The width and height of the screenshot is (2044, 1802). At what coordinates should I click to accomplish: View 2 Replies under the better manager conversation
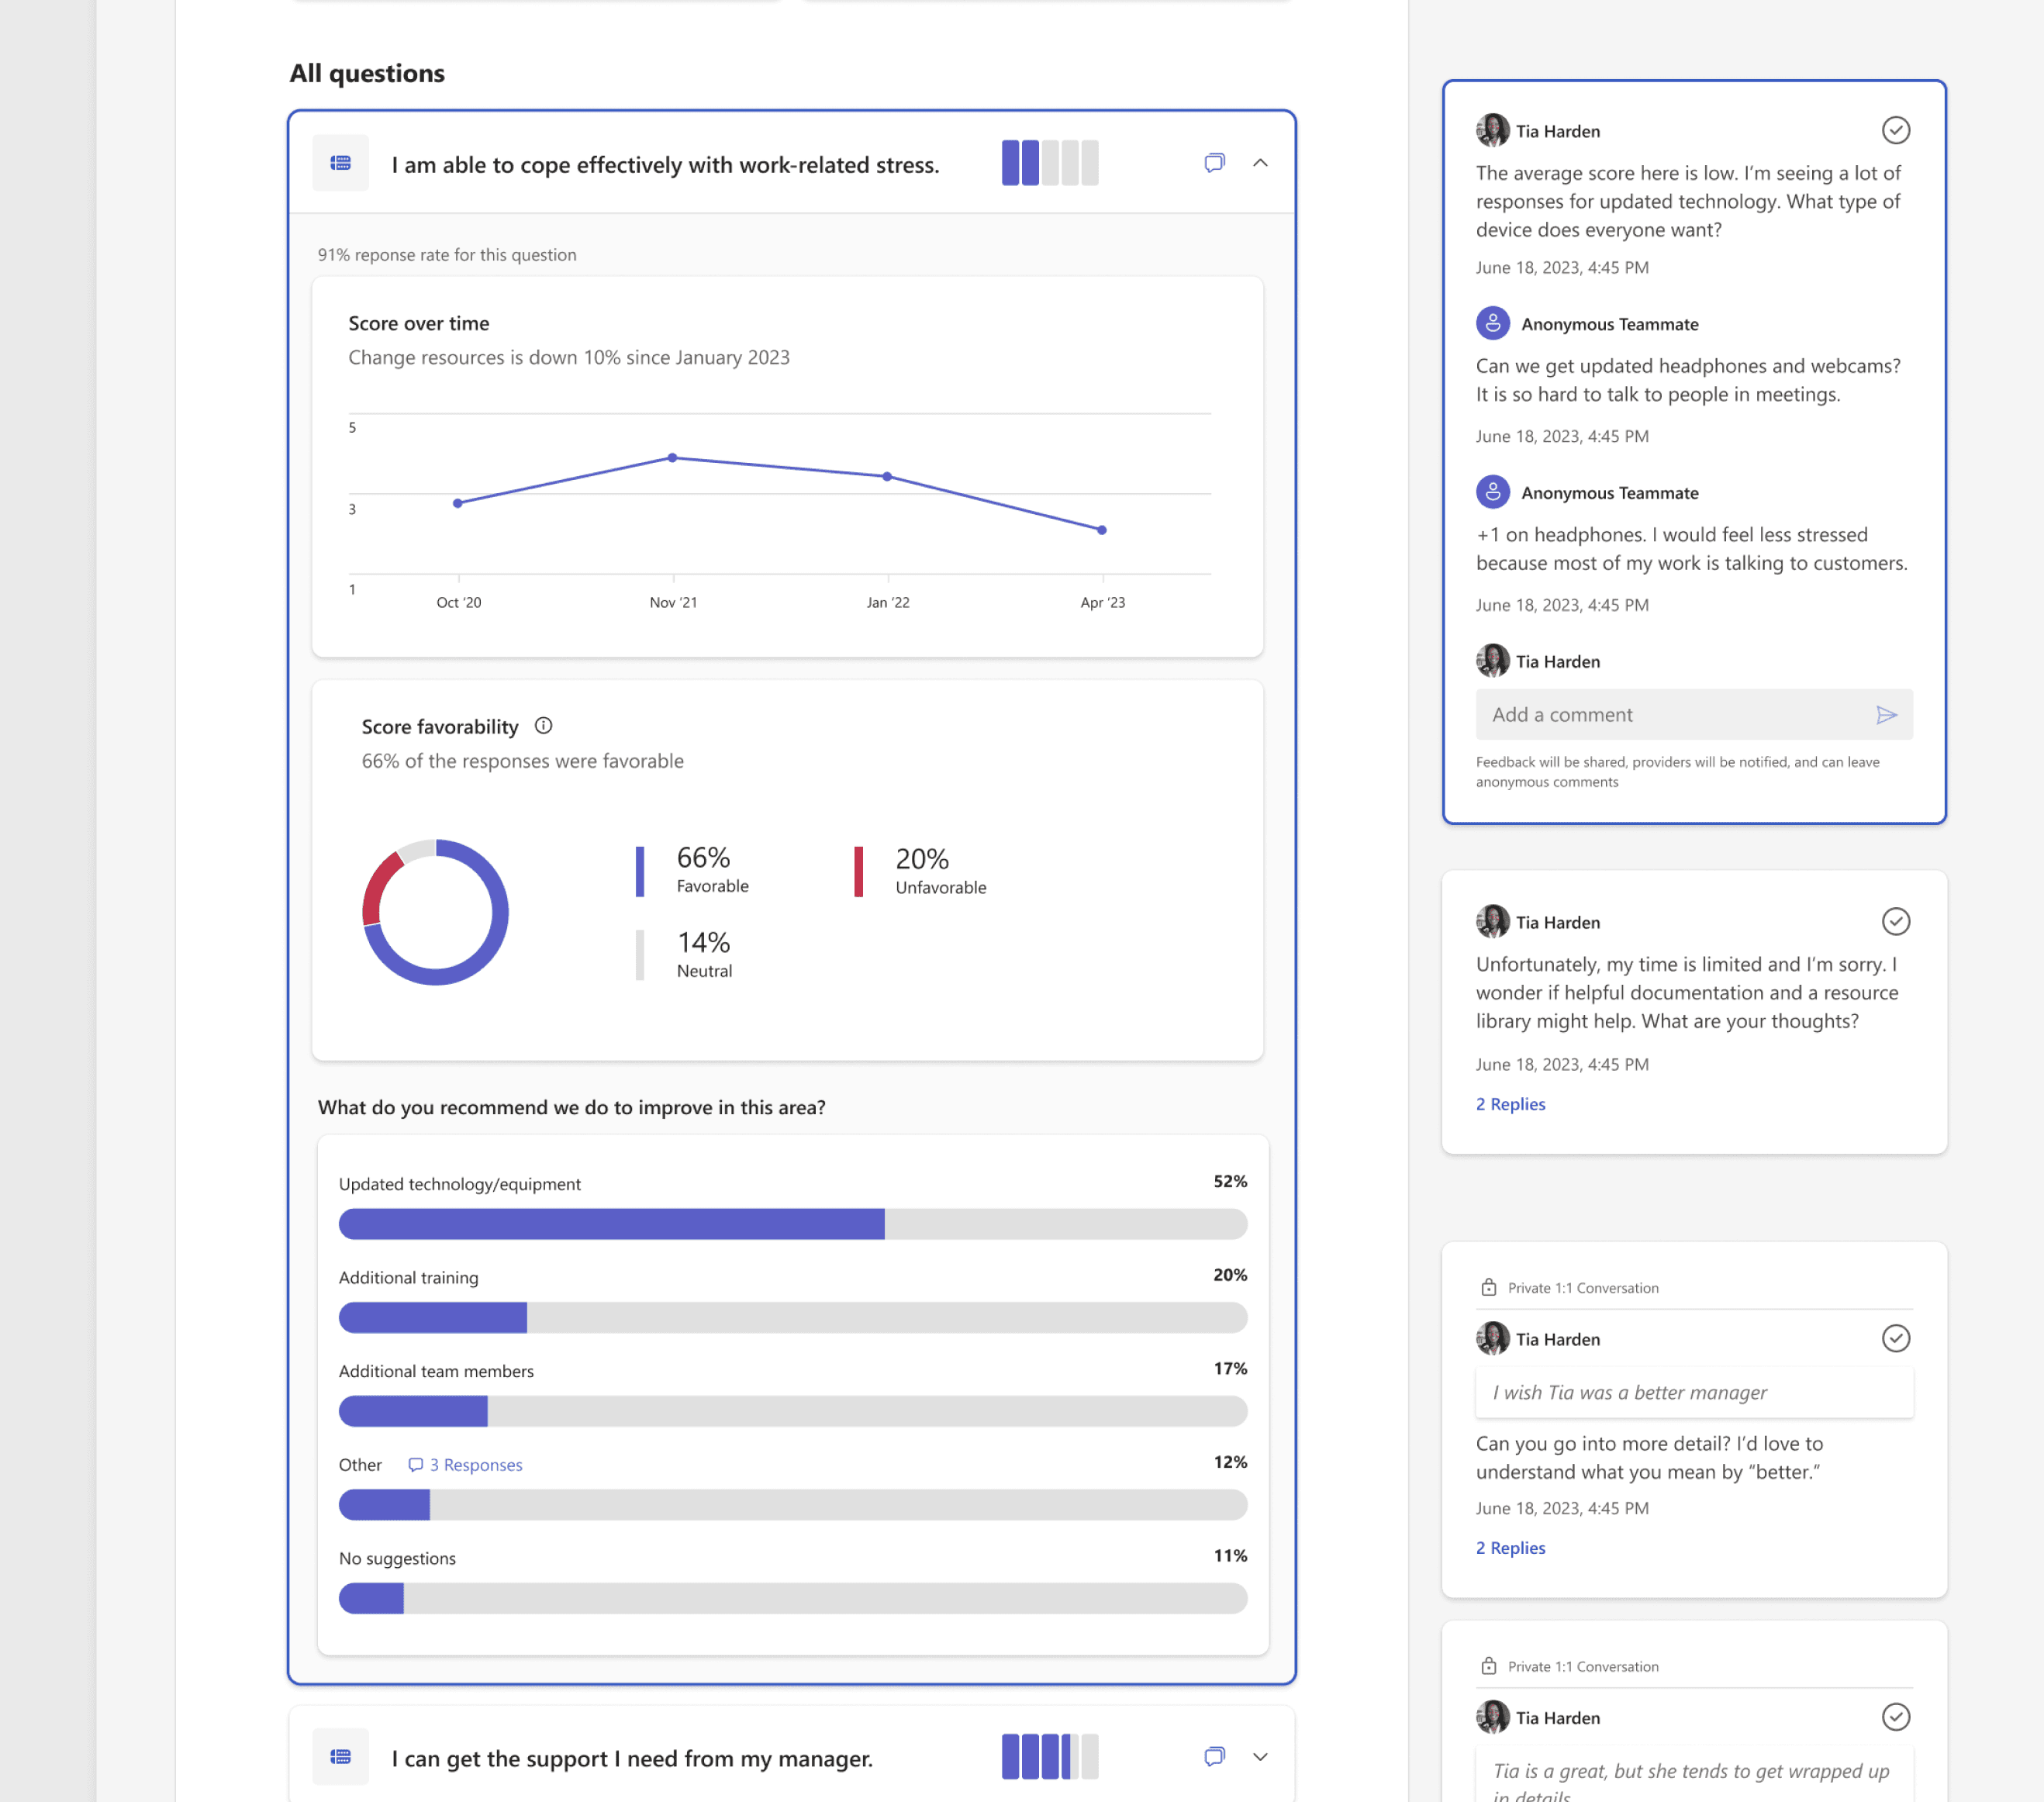point(1510,1548)
